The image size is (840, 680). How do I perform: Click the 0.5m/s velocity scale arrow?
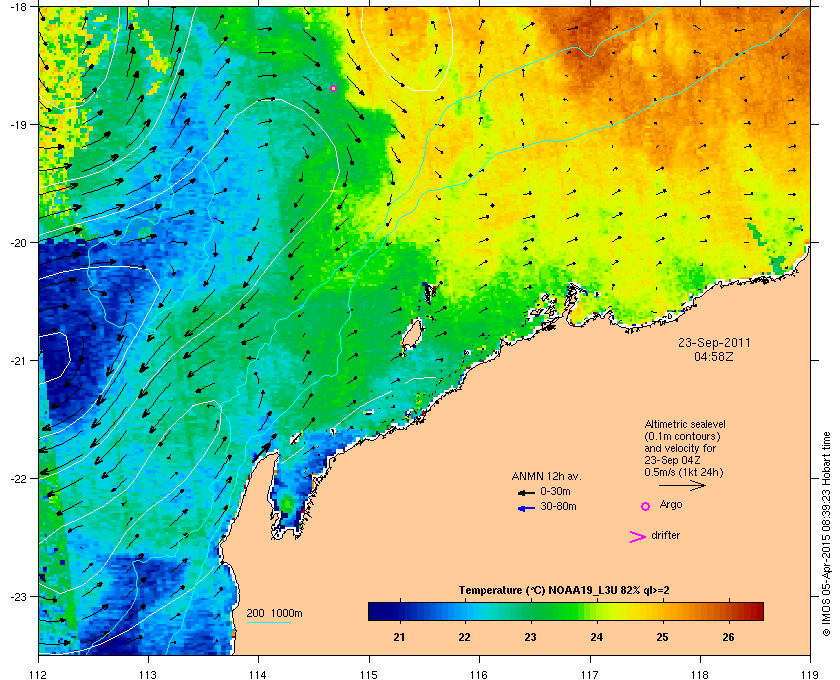tap(682, 485)
